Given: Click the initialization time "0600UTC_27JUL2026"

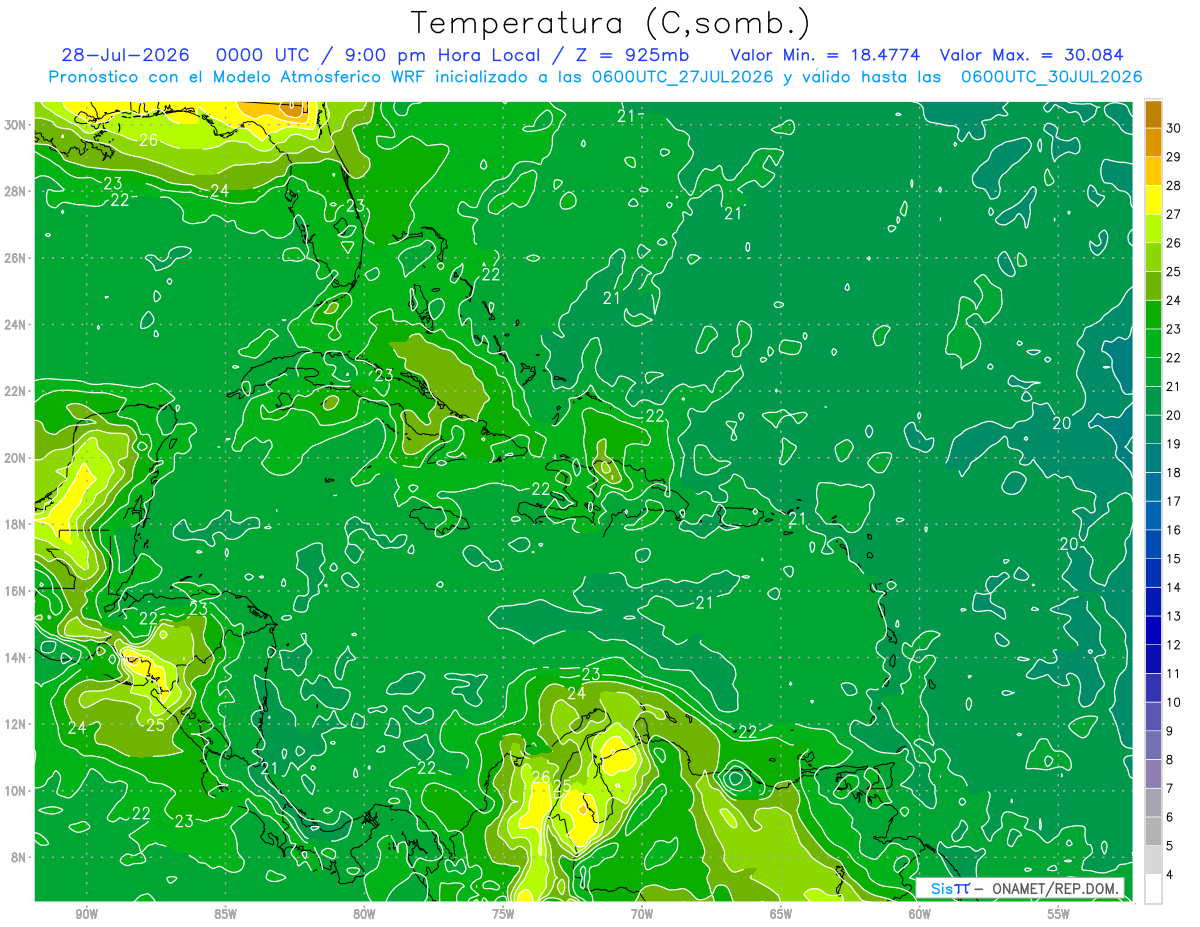Looking at the screenshot, I should coord(683,77).
